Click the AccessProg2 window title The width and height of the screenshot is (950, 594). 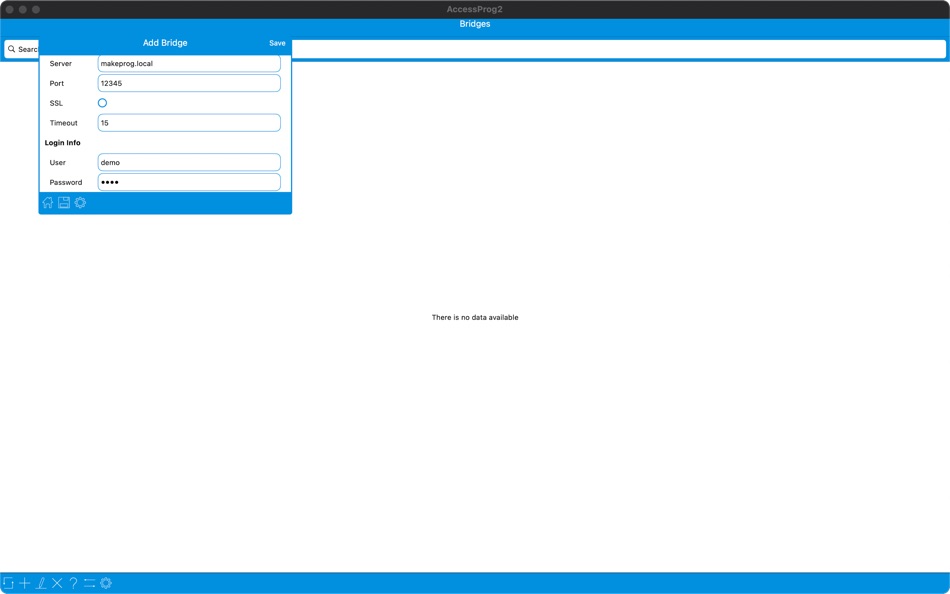474,9
